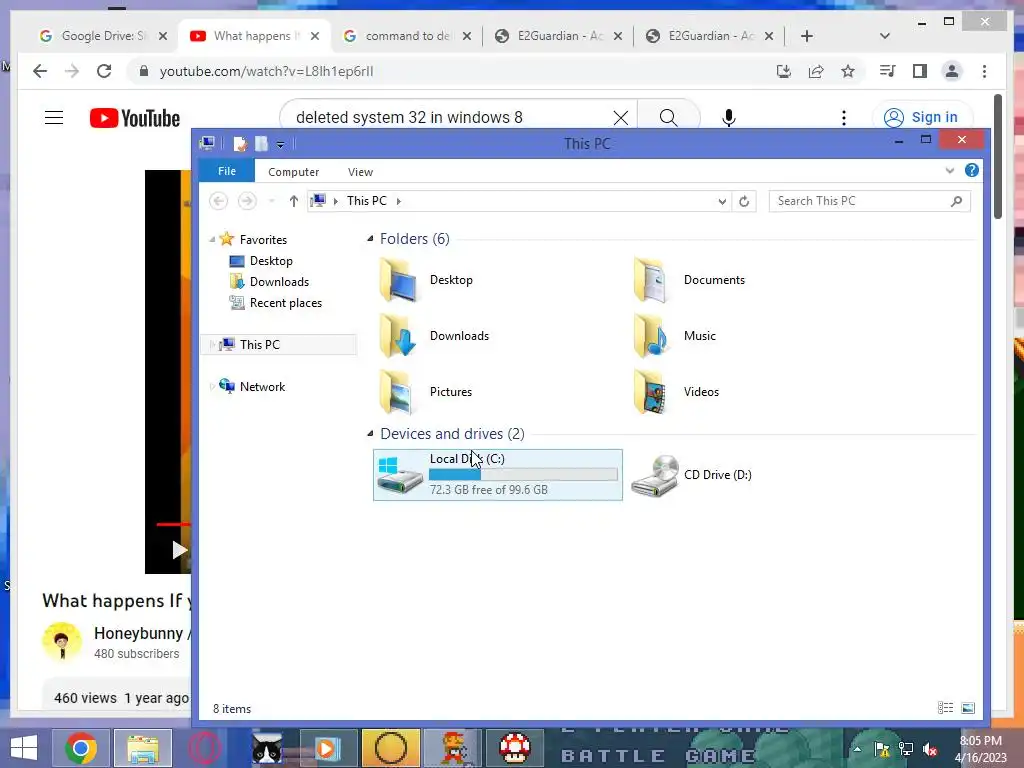The height and width of the screenshot is (768, 1024).
Task: Click the Search This PC field
Action: coord(869,201)
